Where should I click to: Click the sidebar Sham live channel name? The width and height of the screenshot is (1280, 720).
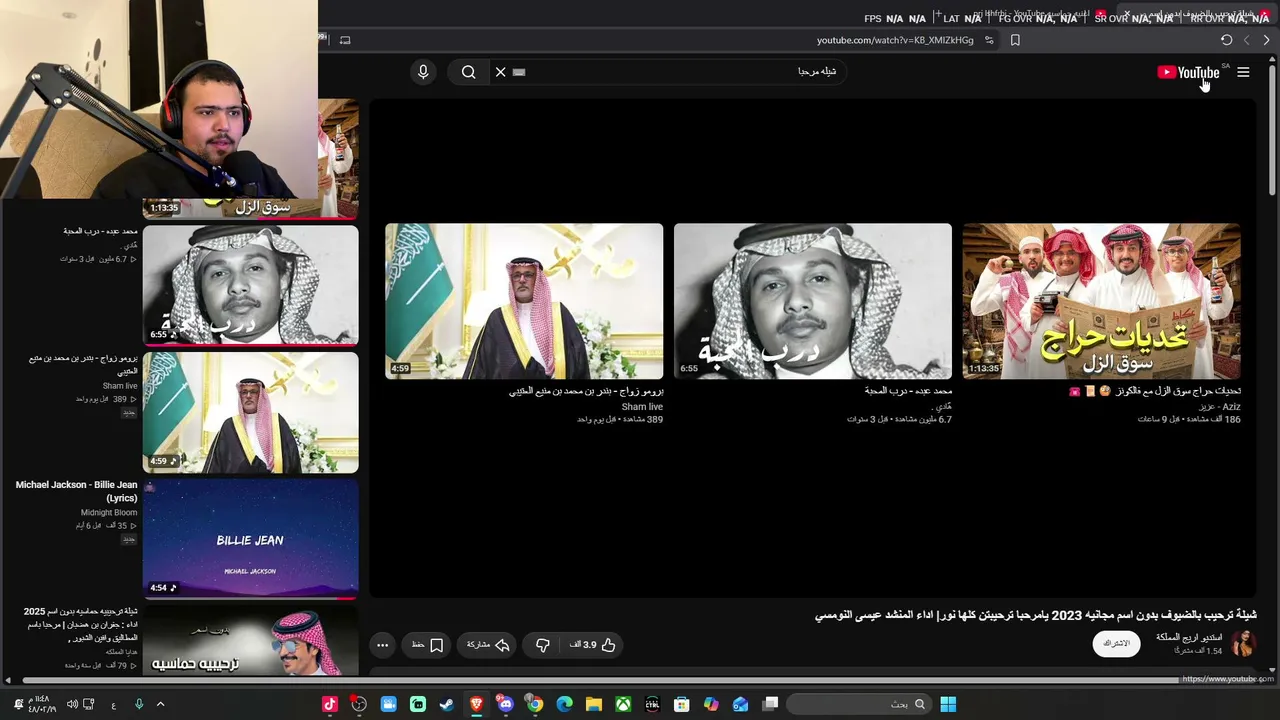click(120, 386)
